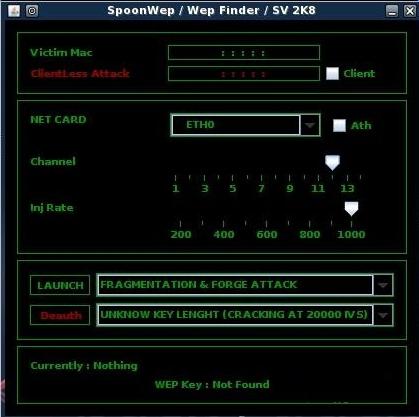This screenshot has height=417, width=419.
Task: Click the Inj Rate slider handle
Action: [x=351, y=209]
